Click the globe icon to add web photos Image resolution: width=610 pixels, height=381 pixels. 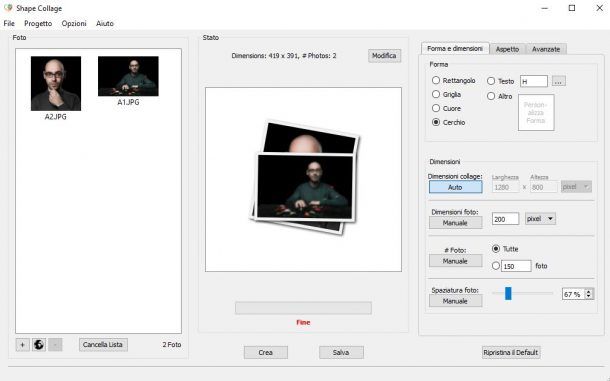coord(39,344)
